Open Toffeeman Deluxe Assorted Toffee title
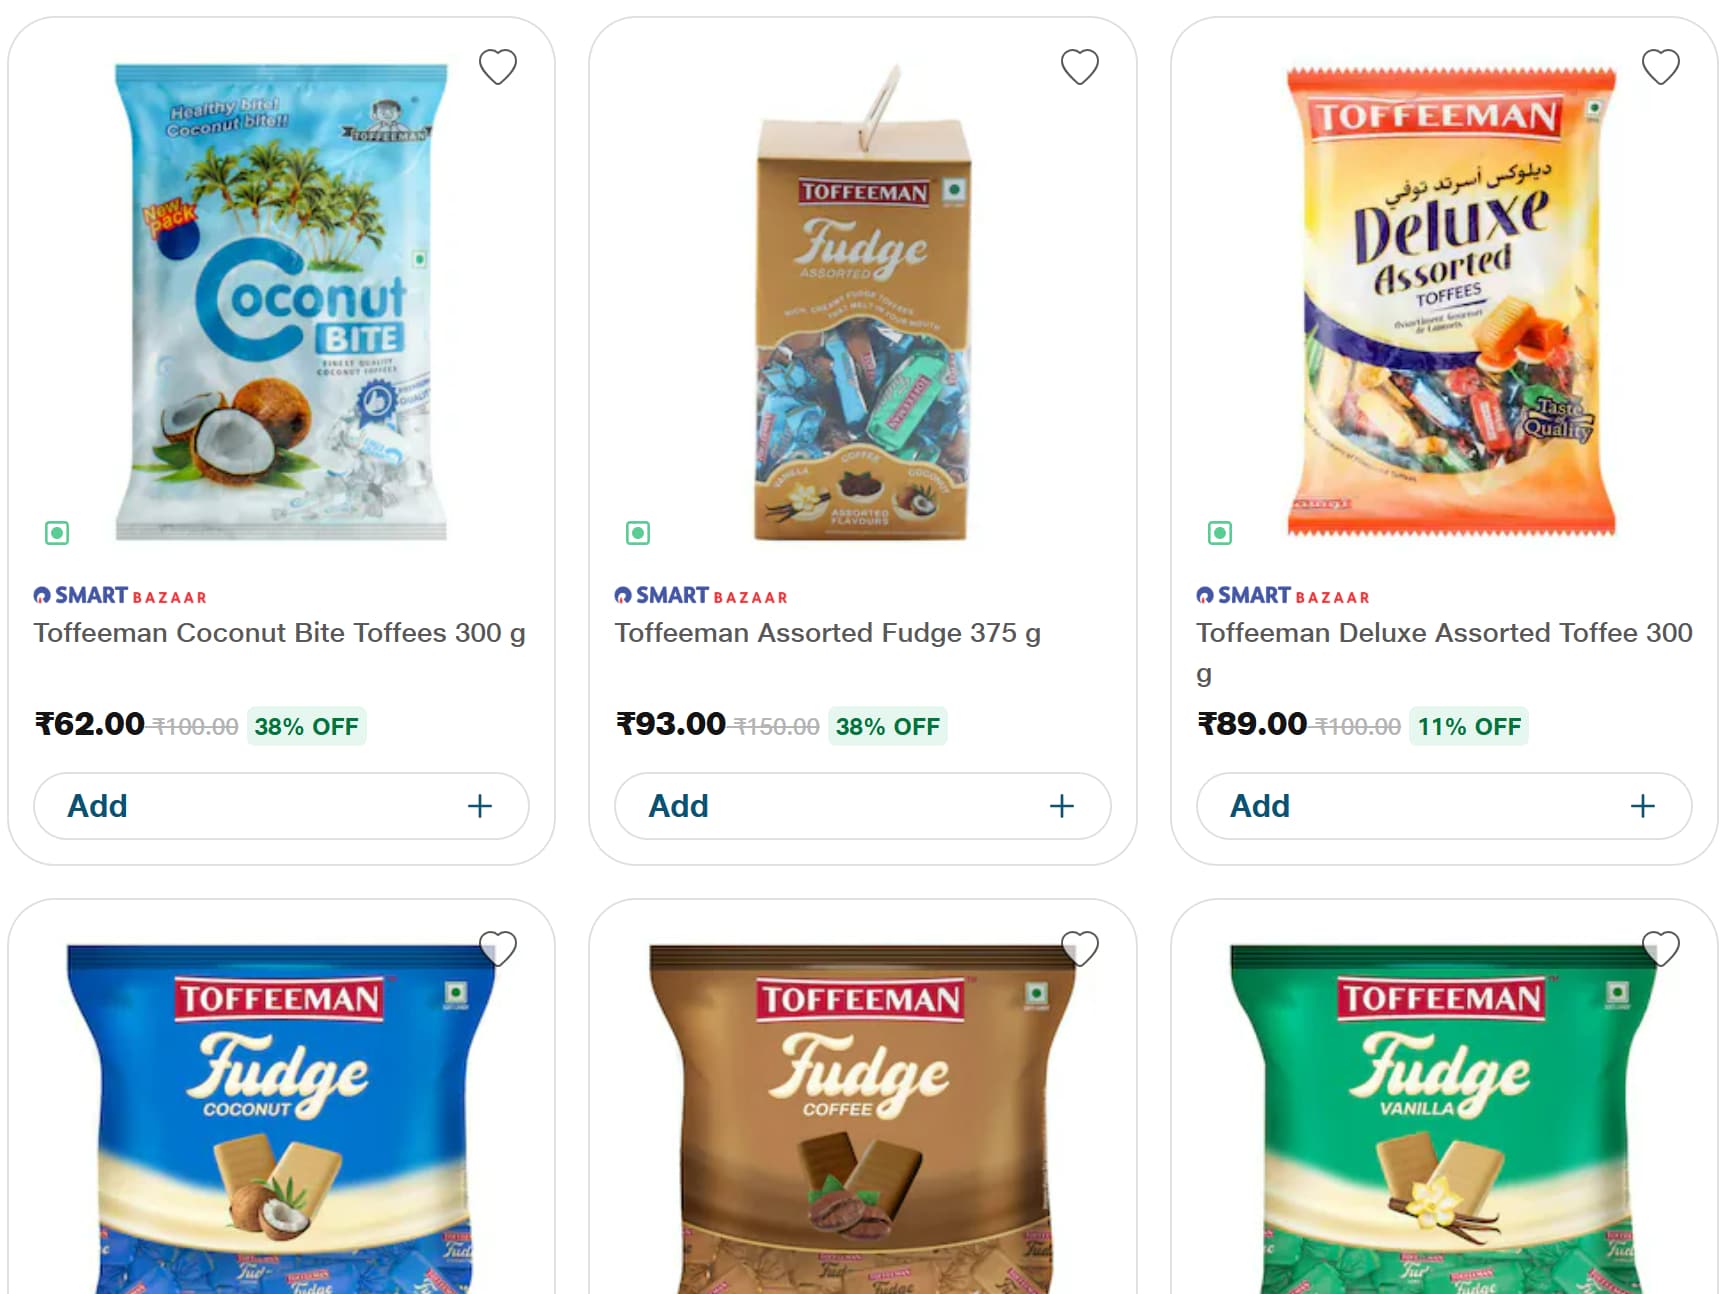1734x1294 pixels. coord(1443,633)
